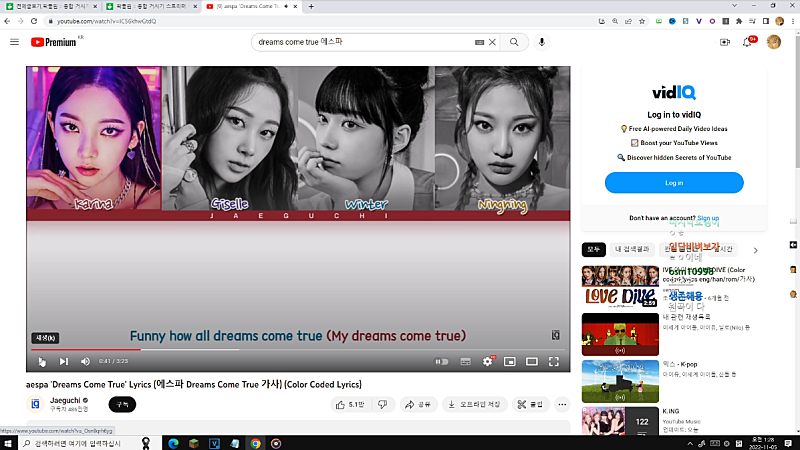Screen dimensions: 800x450
Task: Click the K.ING playlist title
Action: pos(671,411)
